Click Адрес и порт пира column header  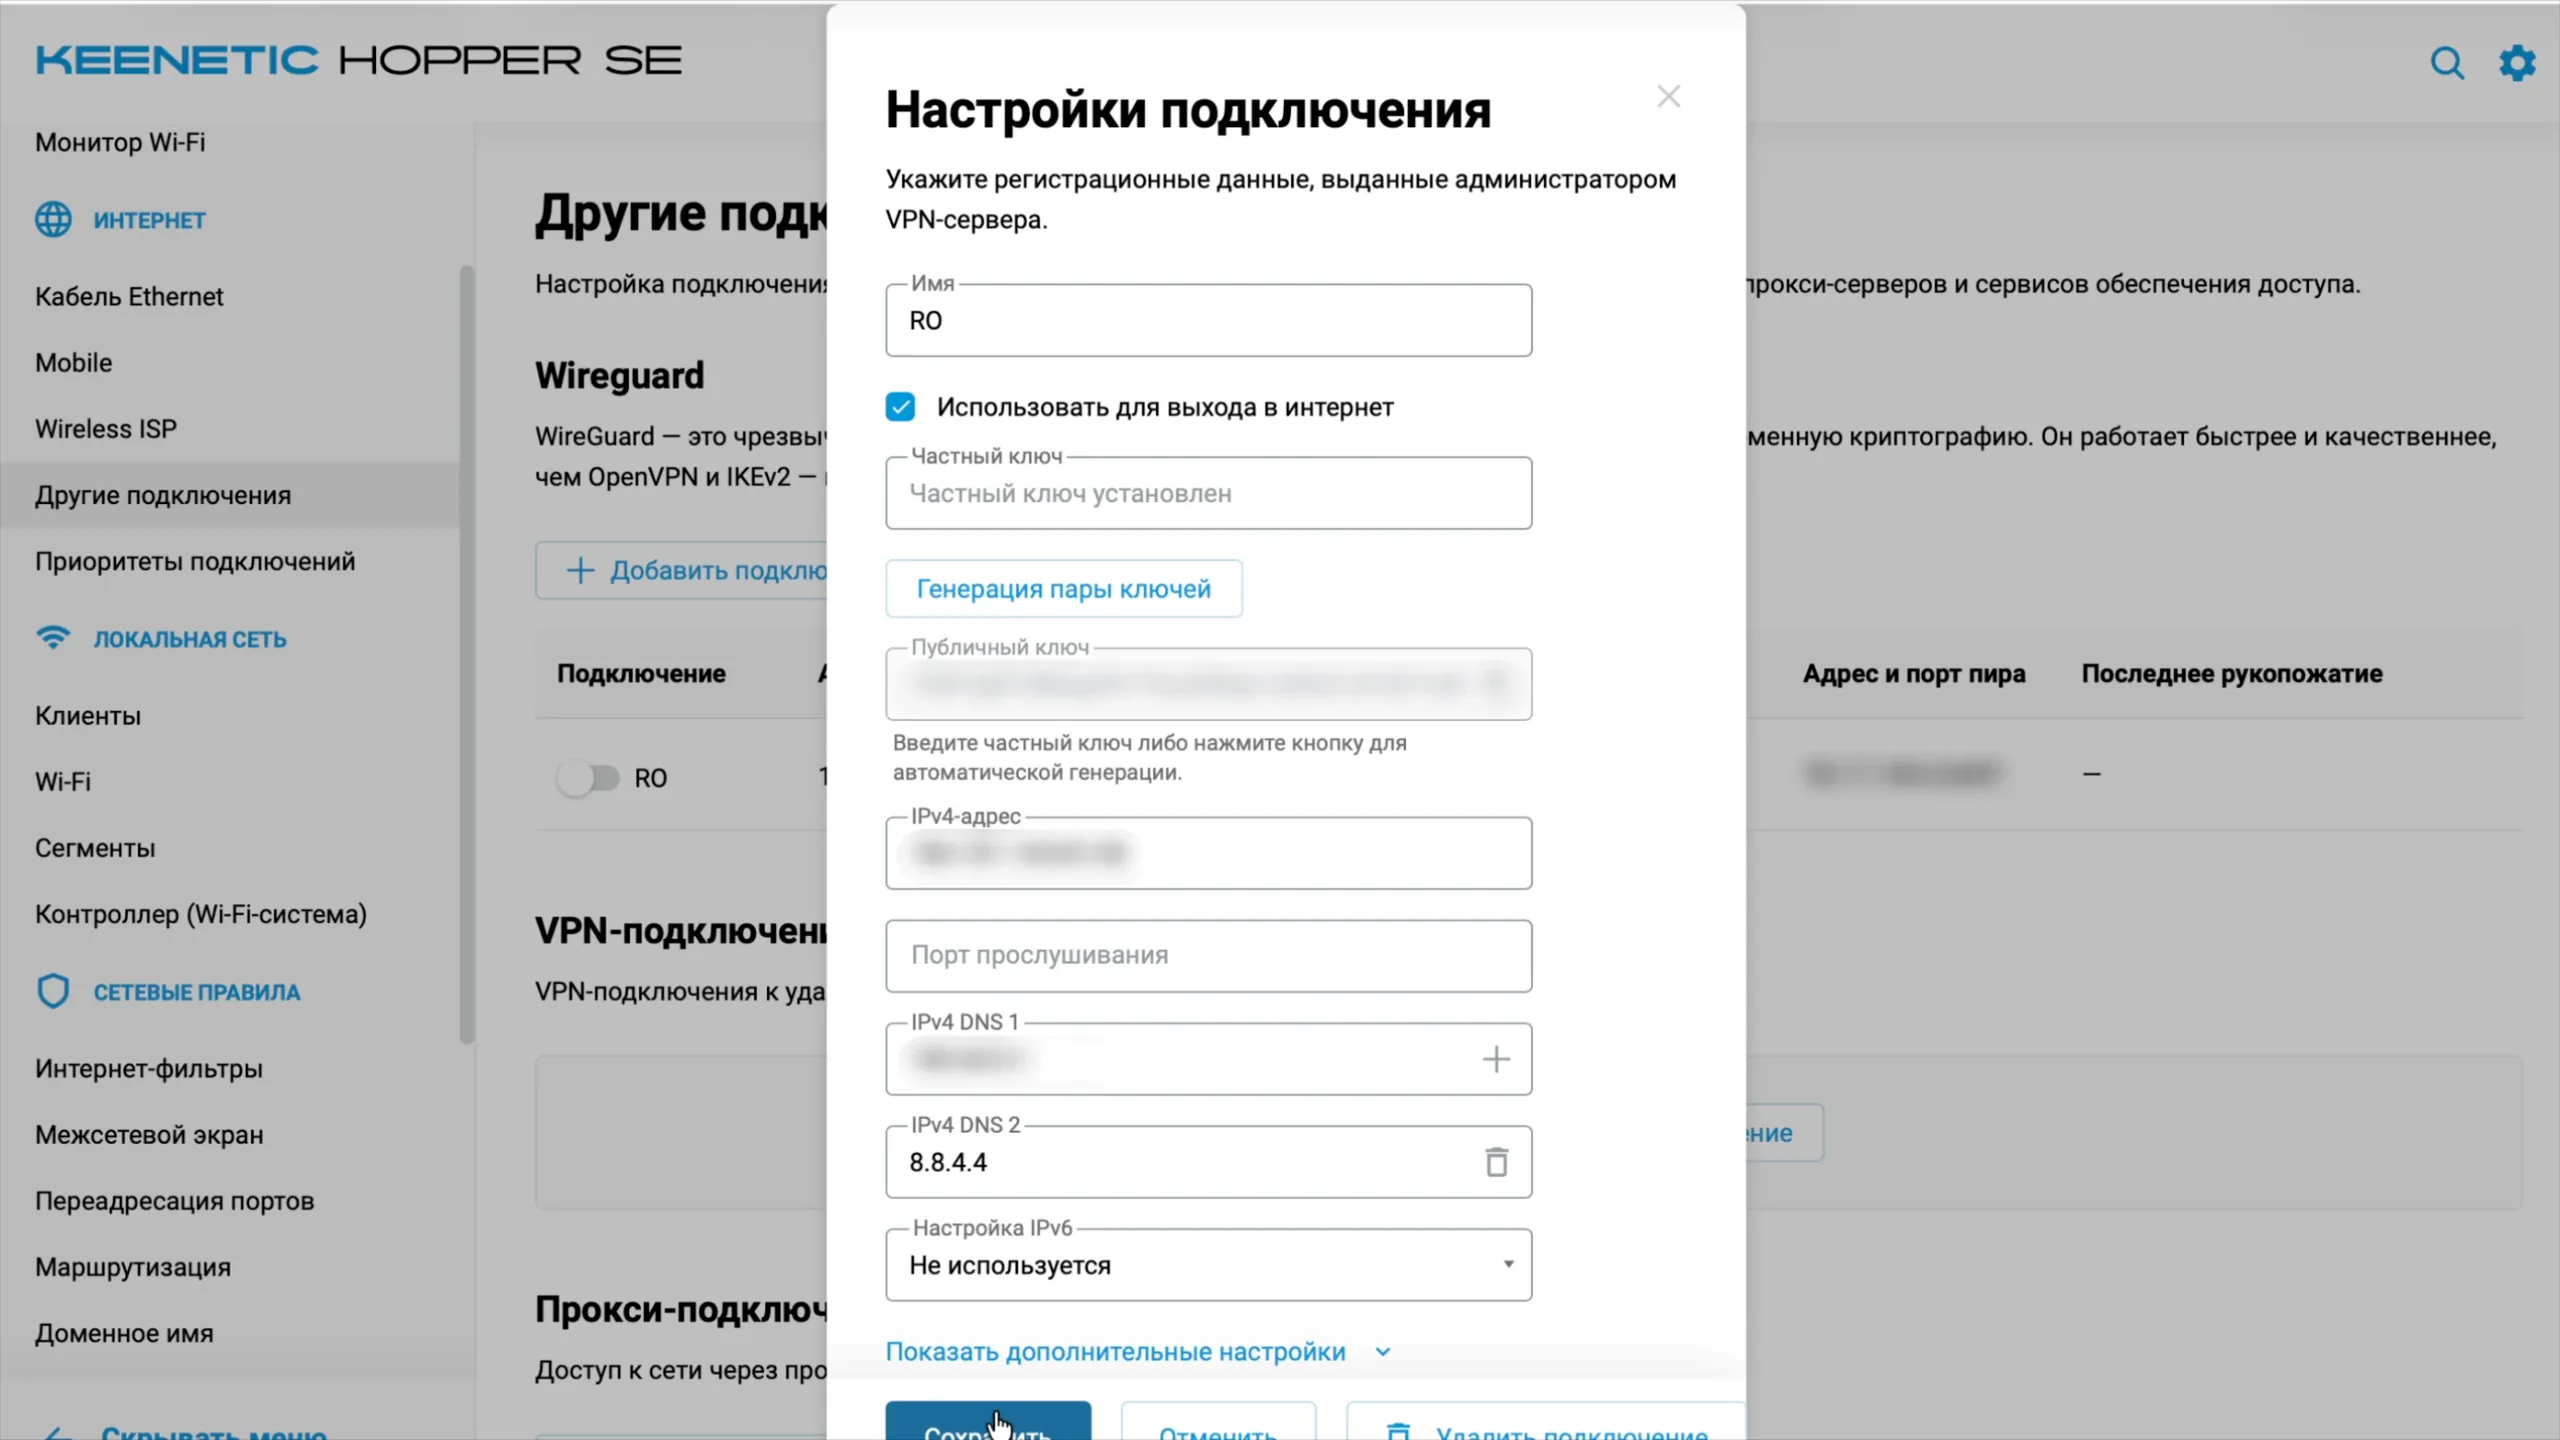coord(1914,673)
